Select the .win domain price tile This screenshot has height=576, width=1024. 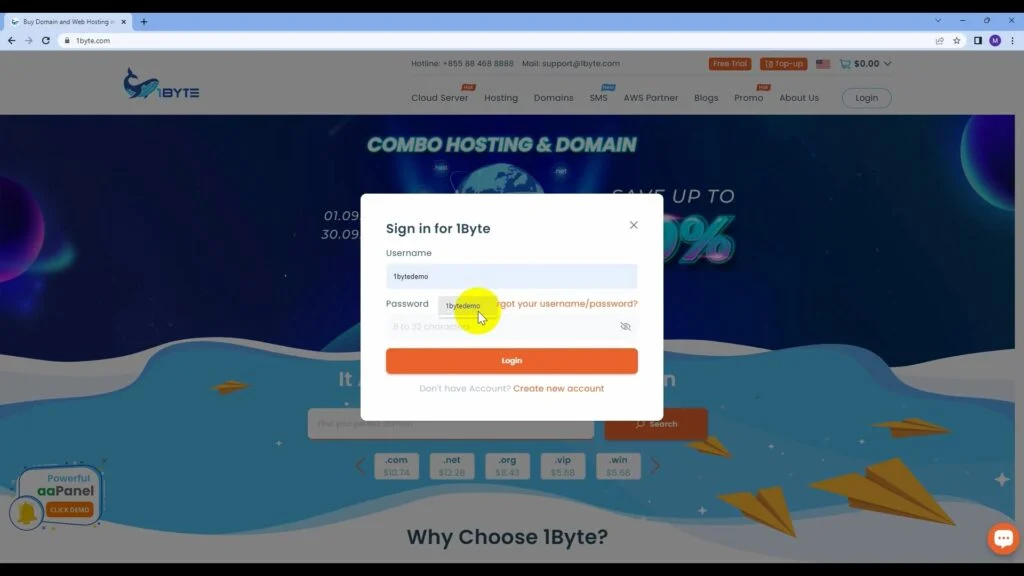pyautogui.click(x=618, y=466)
